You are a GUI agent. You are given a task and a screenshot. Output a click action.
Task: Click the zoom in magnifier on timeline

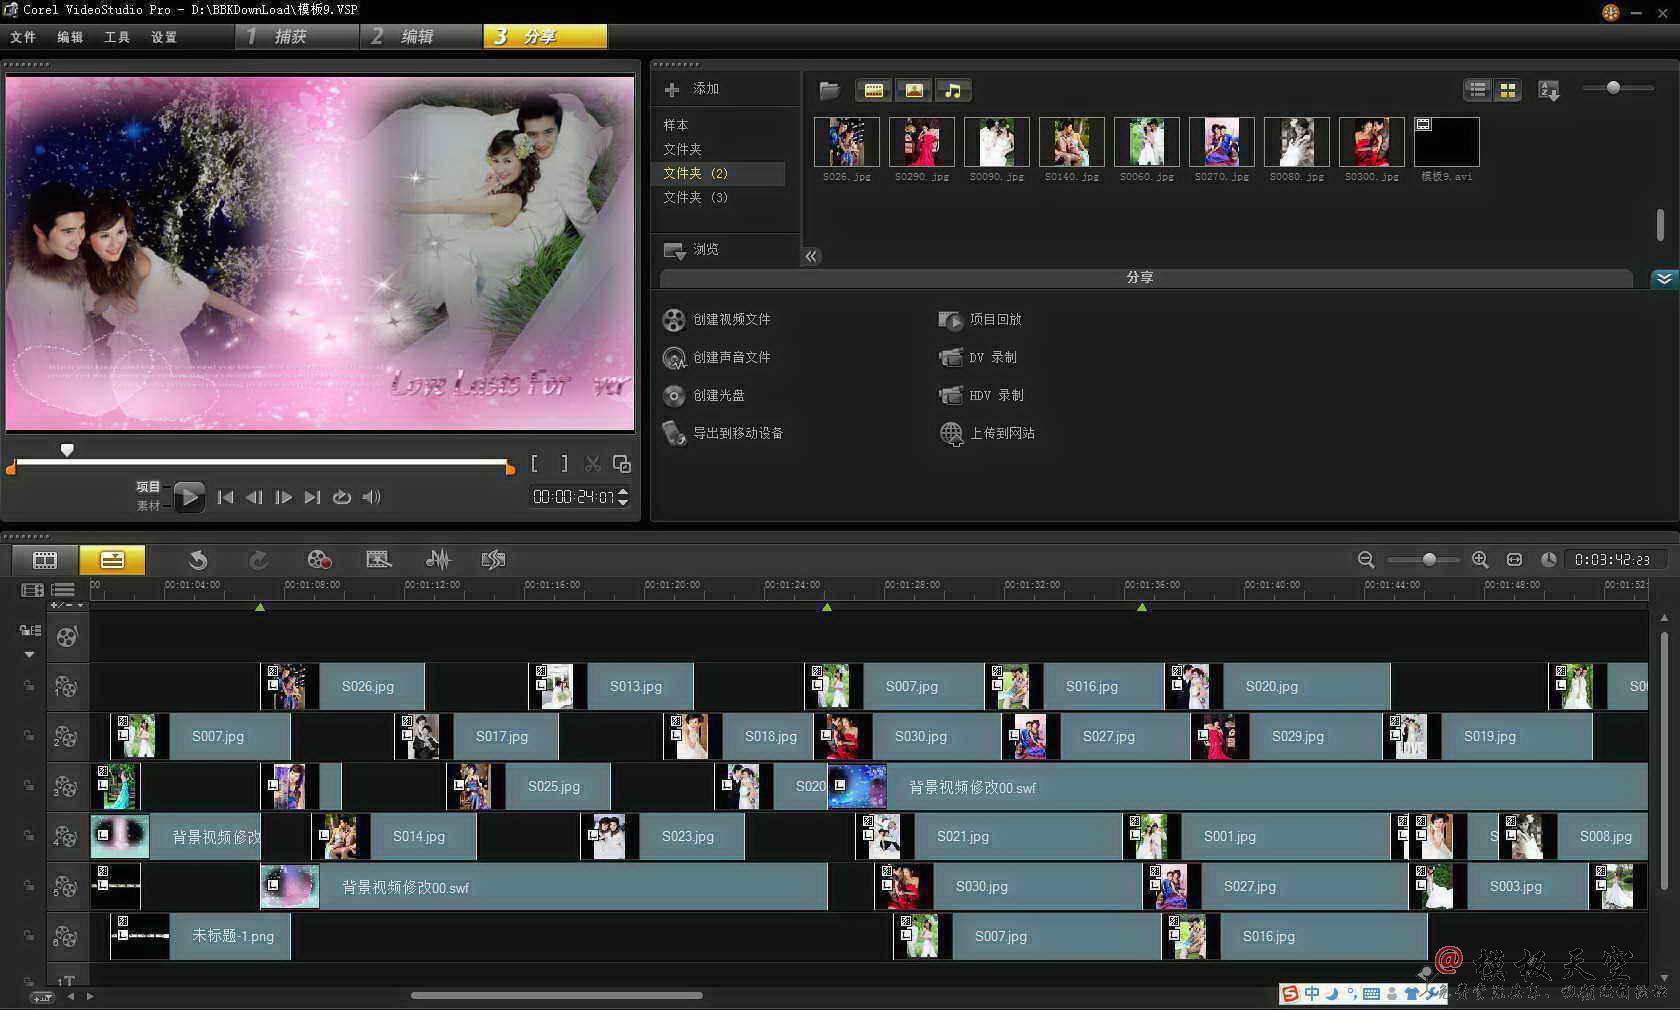(x=1480, y=560)
